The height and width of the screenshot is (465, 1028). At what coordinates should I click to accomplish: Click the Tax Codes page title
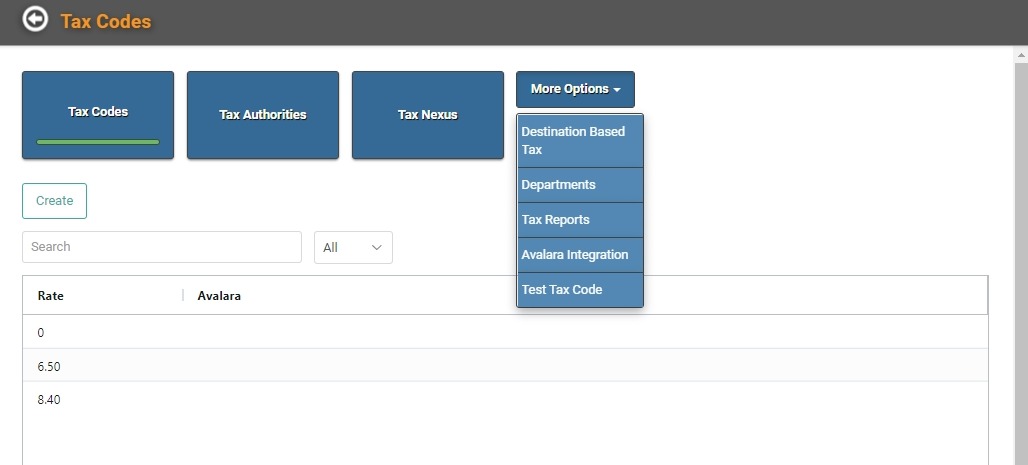point(106,21)
